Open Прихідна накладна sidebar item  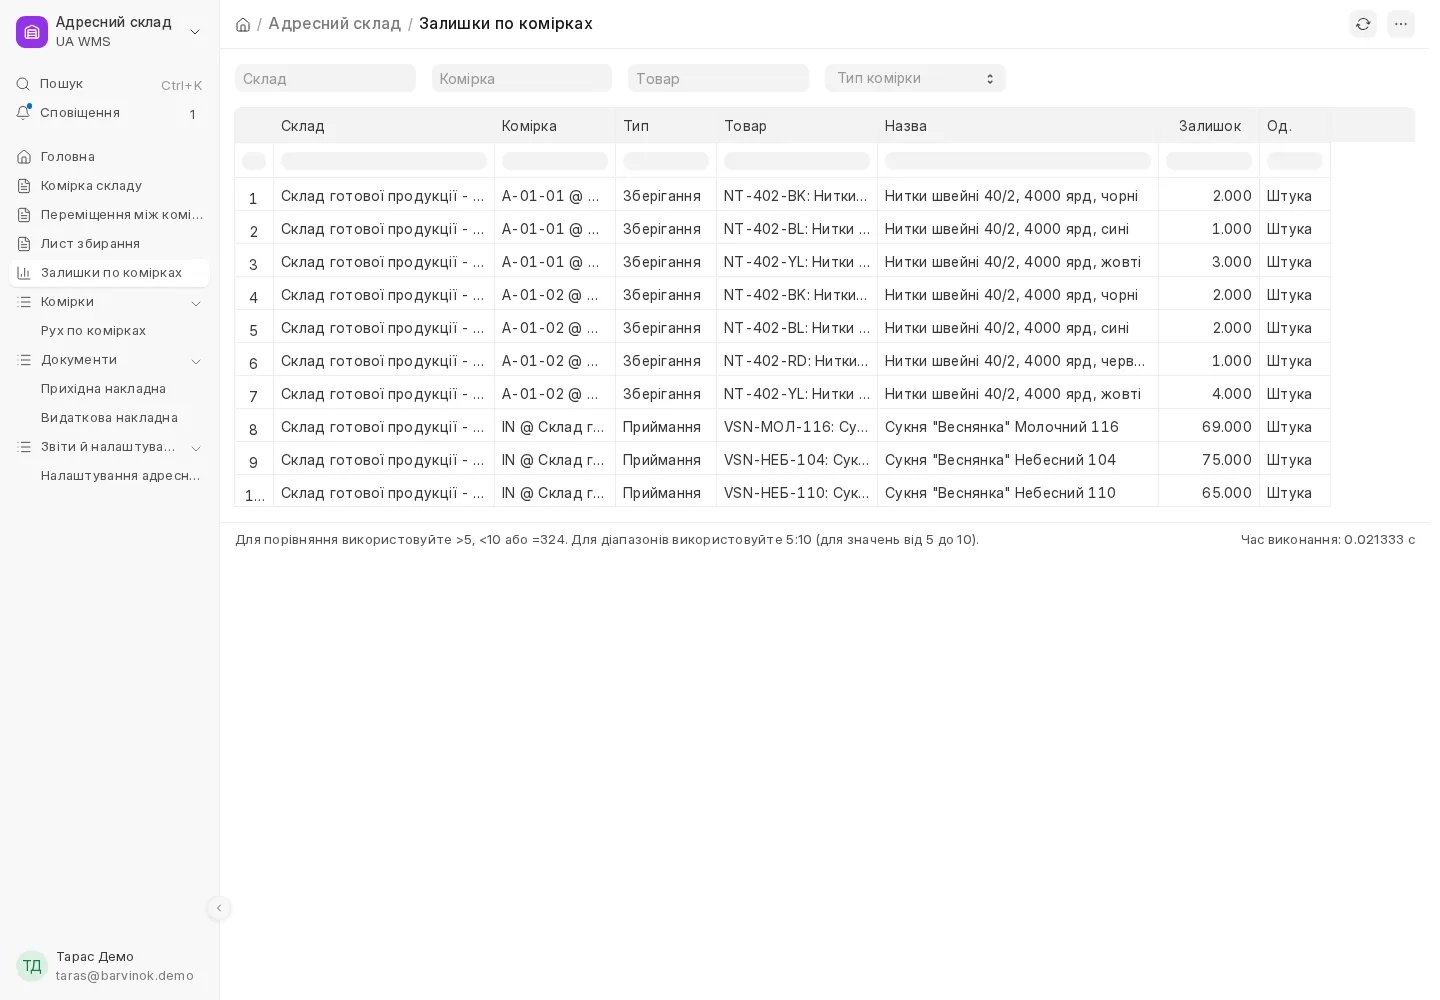pyautogui.click(x=109, y=389)
